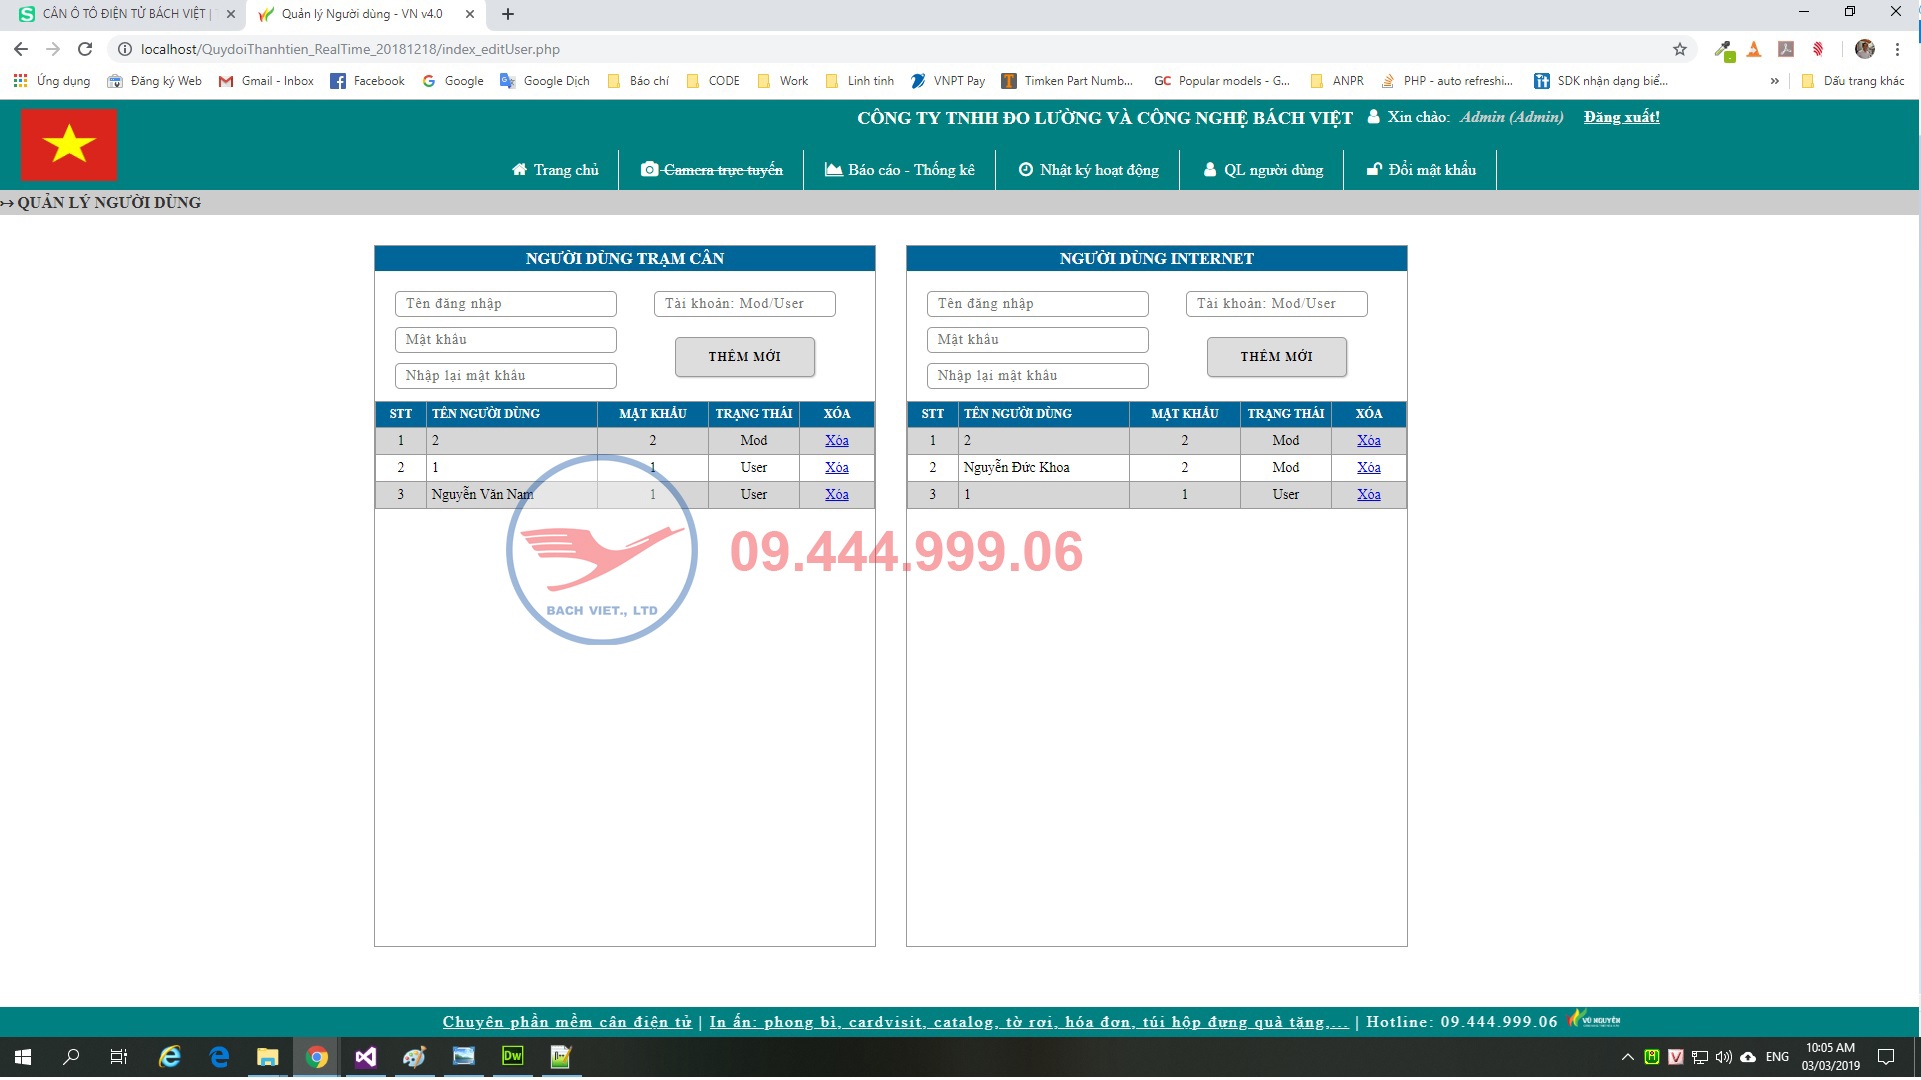Reload the page with refresh icon
The image size is (1921, 1080).
coord(85,49)
